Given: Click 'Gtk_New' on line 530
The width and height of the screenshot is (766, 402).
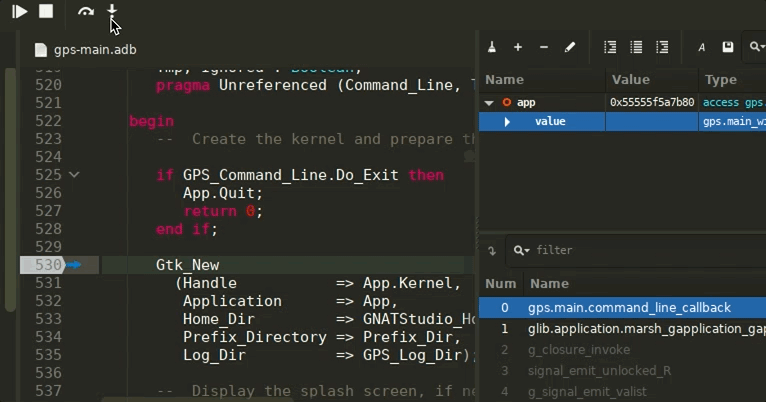Looking at the screenshot, I should [x=188, y=265].
